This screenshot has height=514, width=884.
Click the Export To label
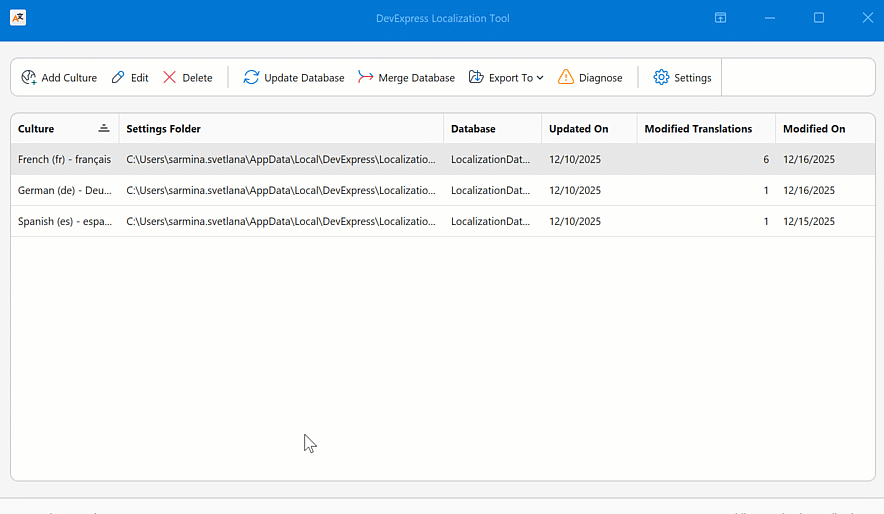[510, 78]
